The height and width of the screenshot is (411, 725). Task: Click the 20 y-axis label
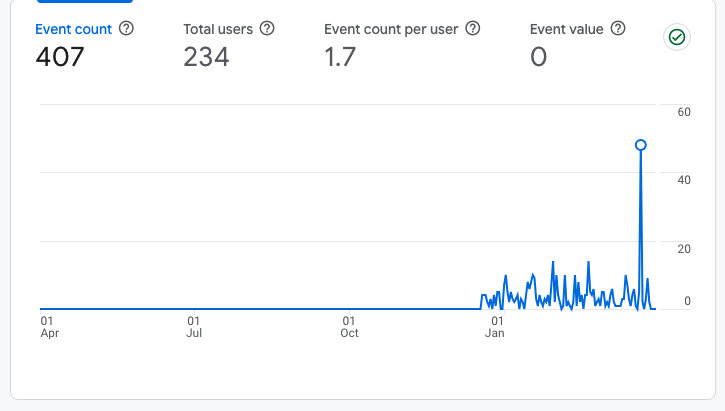[684, 249]
